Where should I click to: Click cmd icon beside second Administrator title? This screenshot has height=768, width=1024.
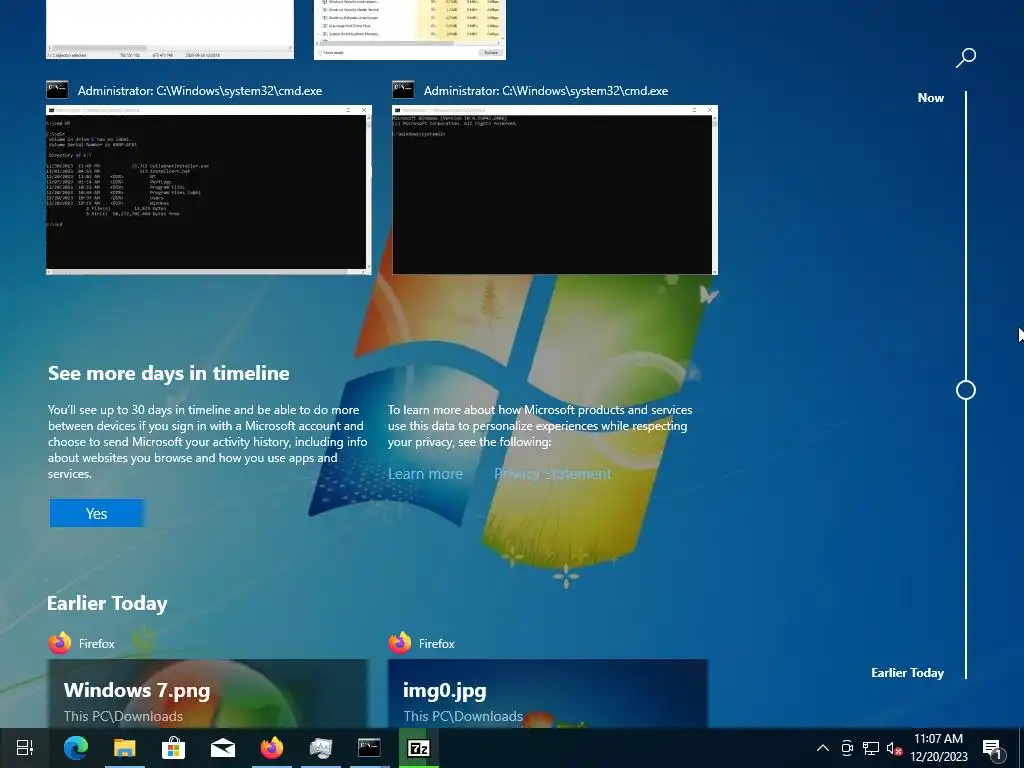pyautogui.click(x=403, y=90)
